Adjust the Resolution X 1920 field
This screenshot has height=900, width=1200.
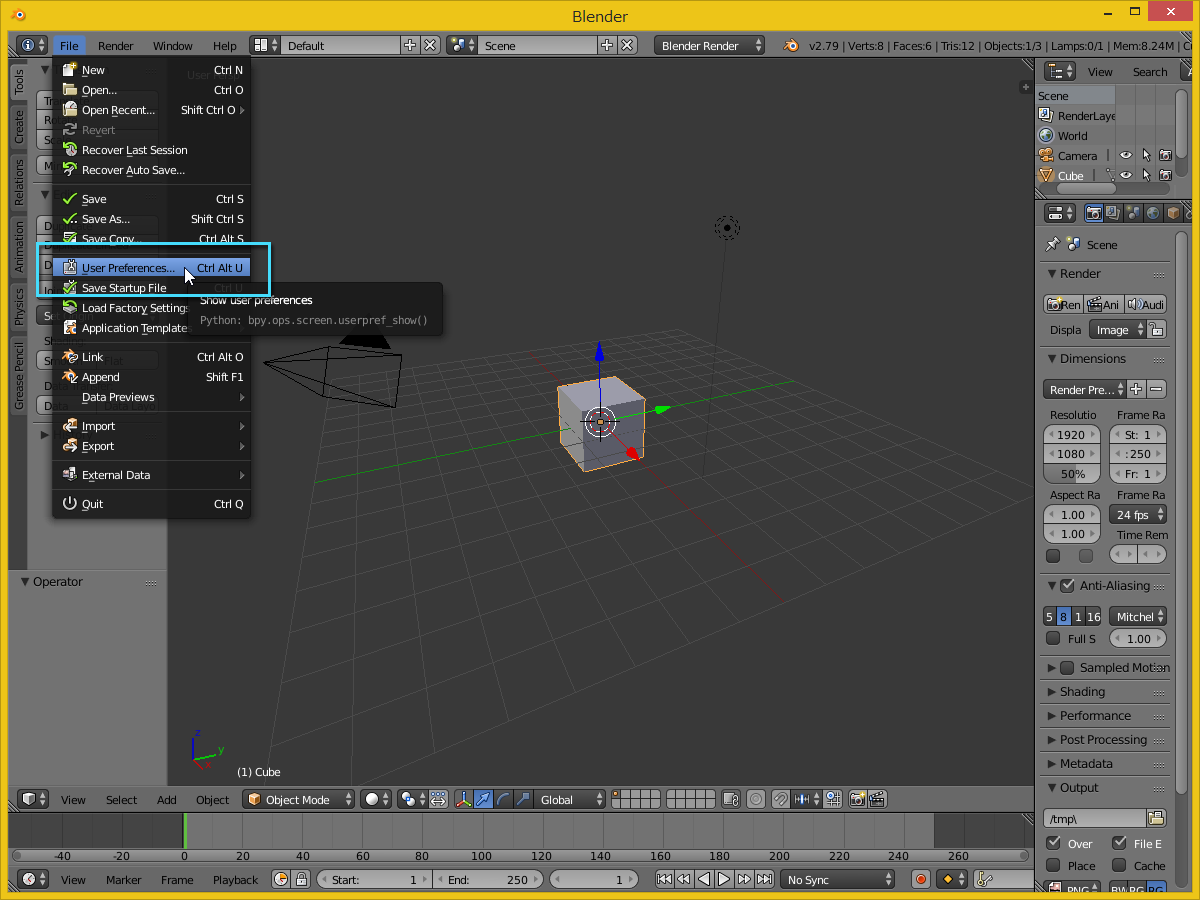click(x=1073, y=435)
